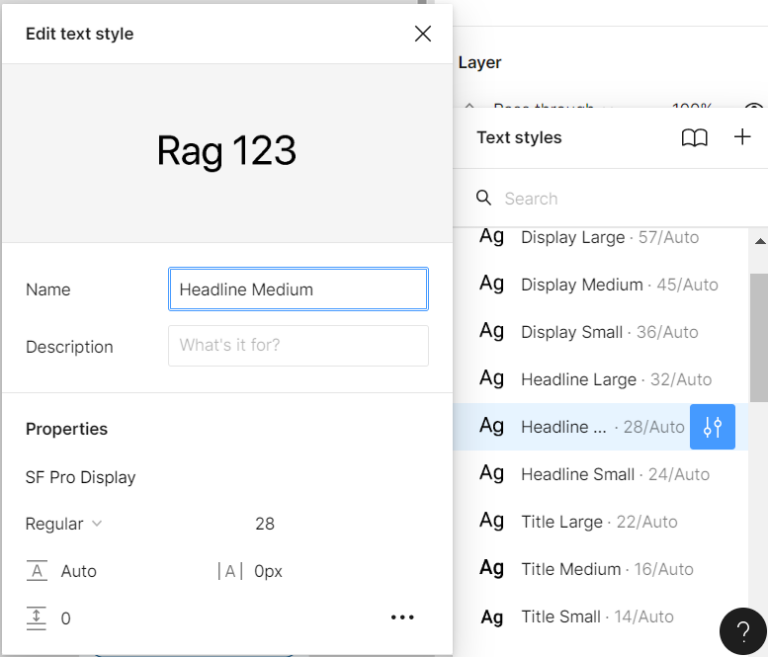Click the Description input field
The height and width of the screenshot is (657, 768).
pyautogui.click(x=298, y=346)
